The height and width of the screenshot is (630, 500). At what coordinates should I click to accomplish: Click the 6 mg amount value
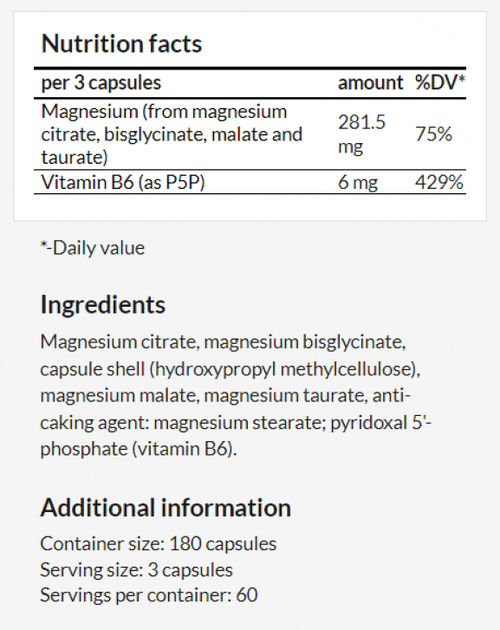pos(358,183)
